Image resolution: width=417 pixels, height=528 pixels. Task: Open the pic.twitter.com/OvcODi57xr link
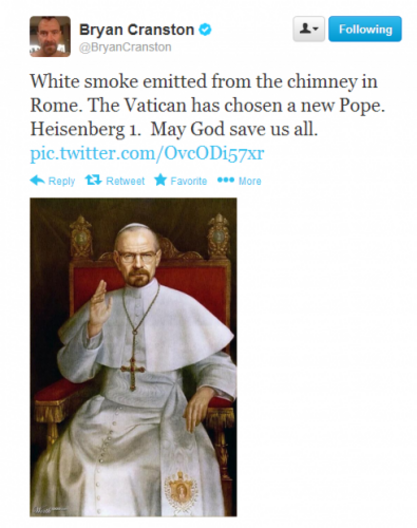click(147, 153)
